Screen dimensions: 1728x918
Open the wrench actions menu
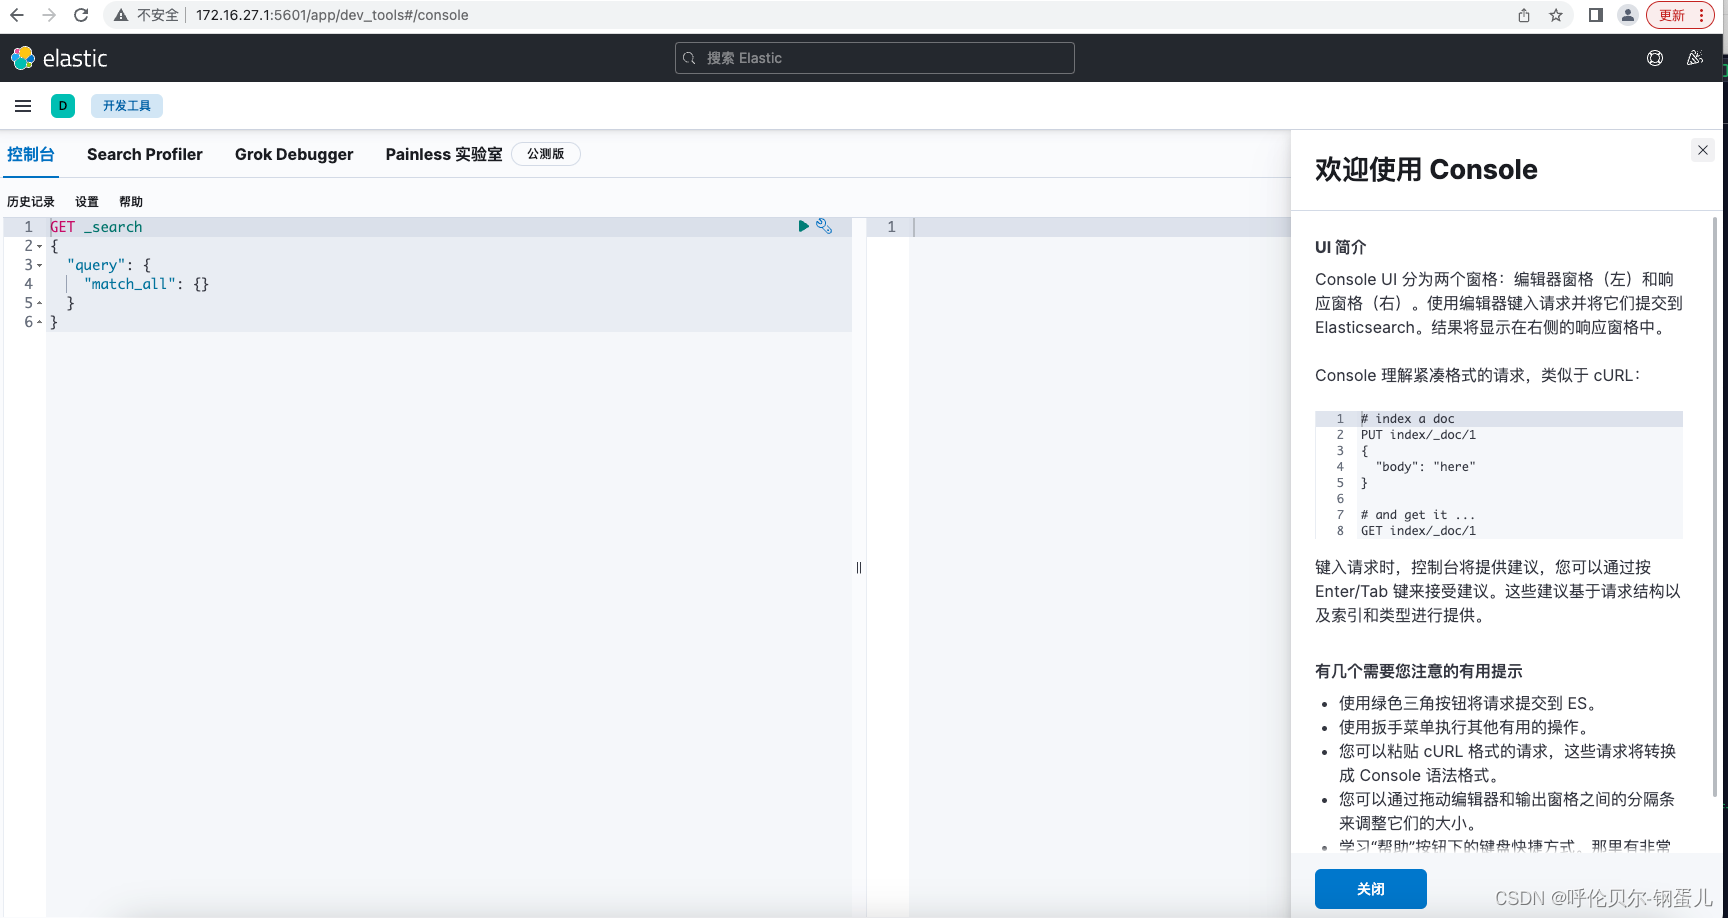[x=824, y=226]
